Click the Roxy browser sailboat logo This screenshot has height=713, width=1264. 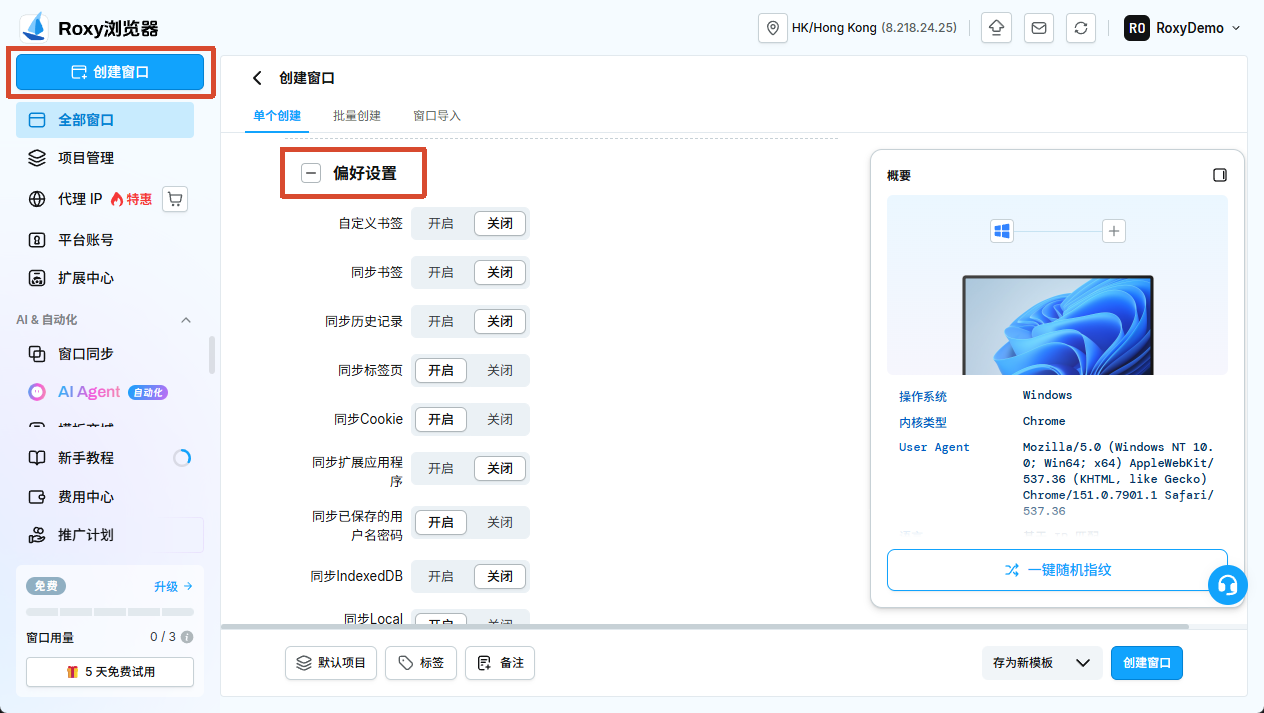pos(34,27)
